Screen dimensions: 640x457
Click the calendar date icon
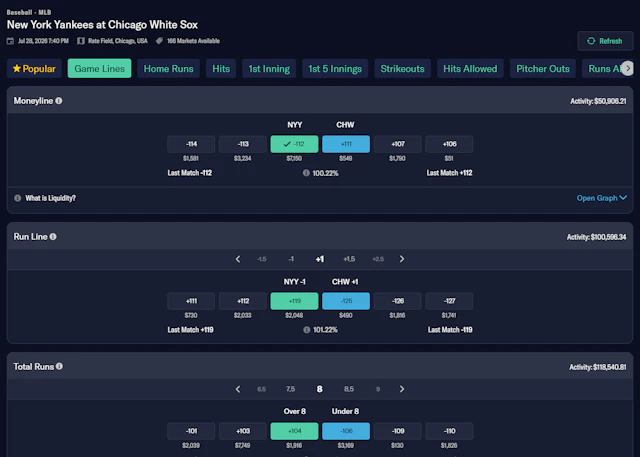[x=10, y=41]
